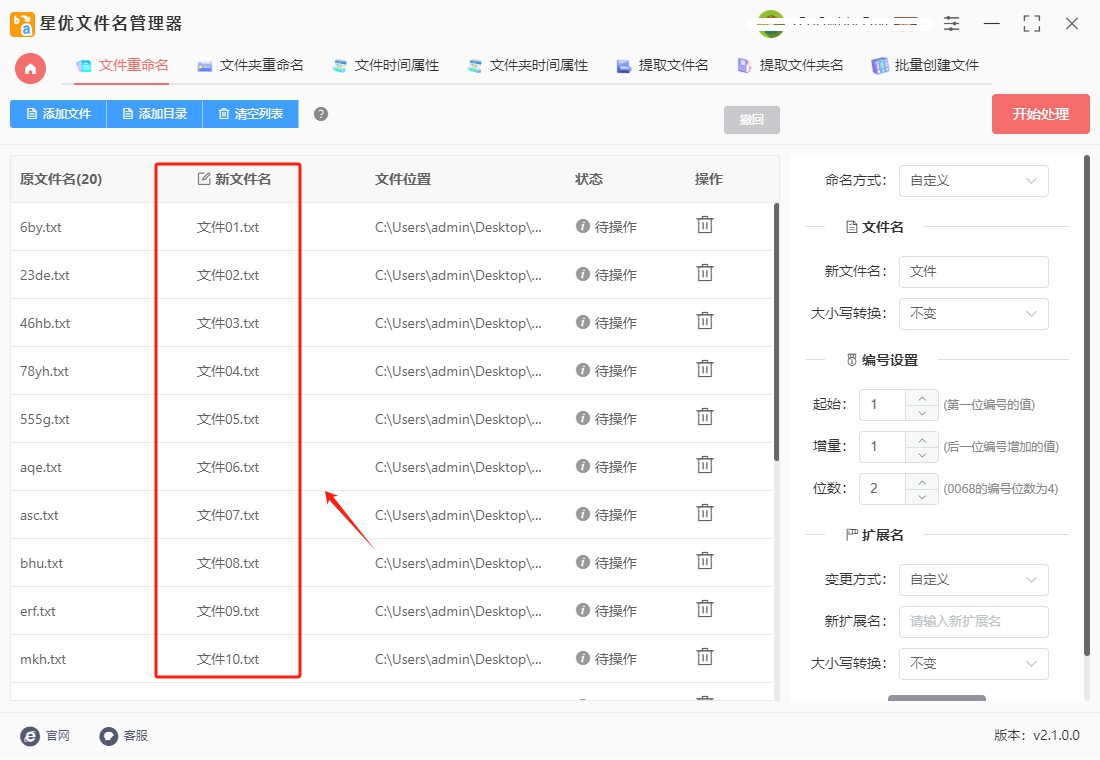Decrease the 起始 value with down arrow
The width and height of the screenshot is (1100, 760).
922,413
